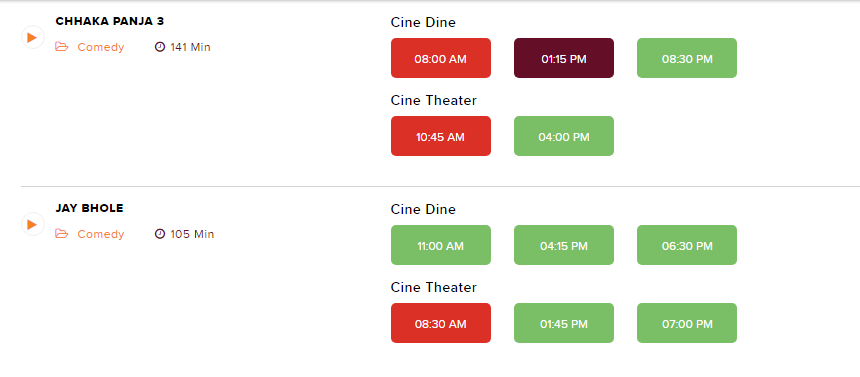860x377 pixels.
Task: Select Jay Bhole 11:00 AM showtime
Action: pos(441,245)
